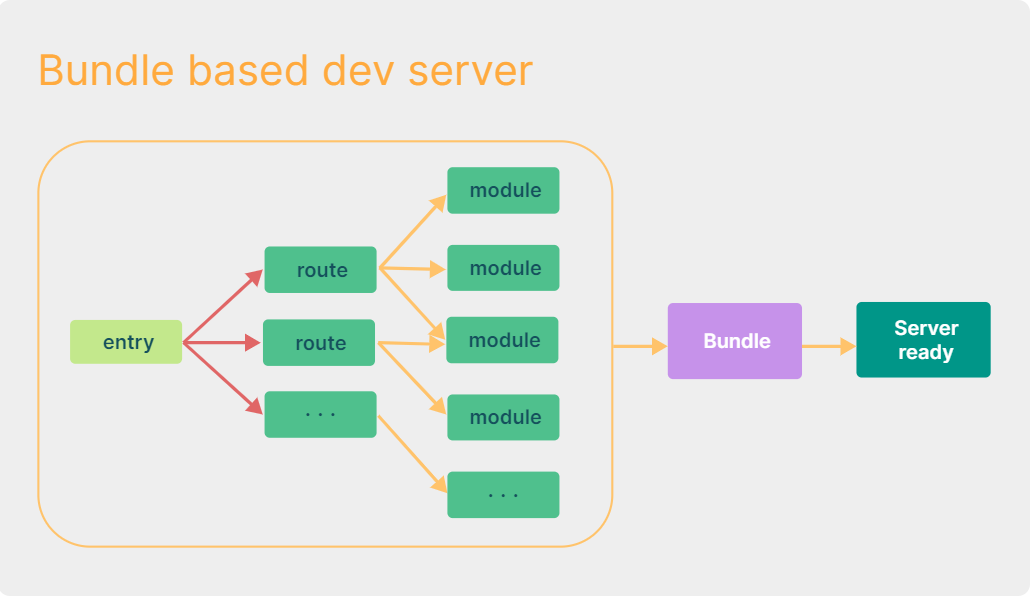This screenshot has height=596, width=1031.
Task: Click the yellow arrowhead pointing into Bundle
Action: [659, 346]
